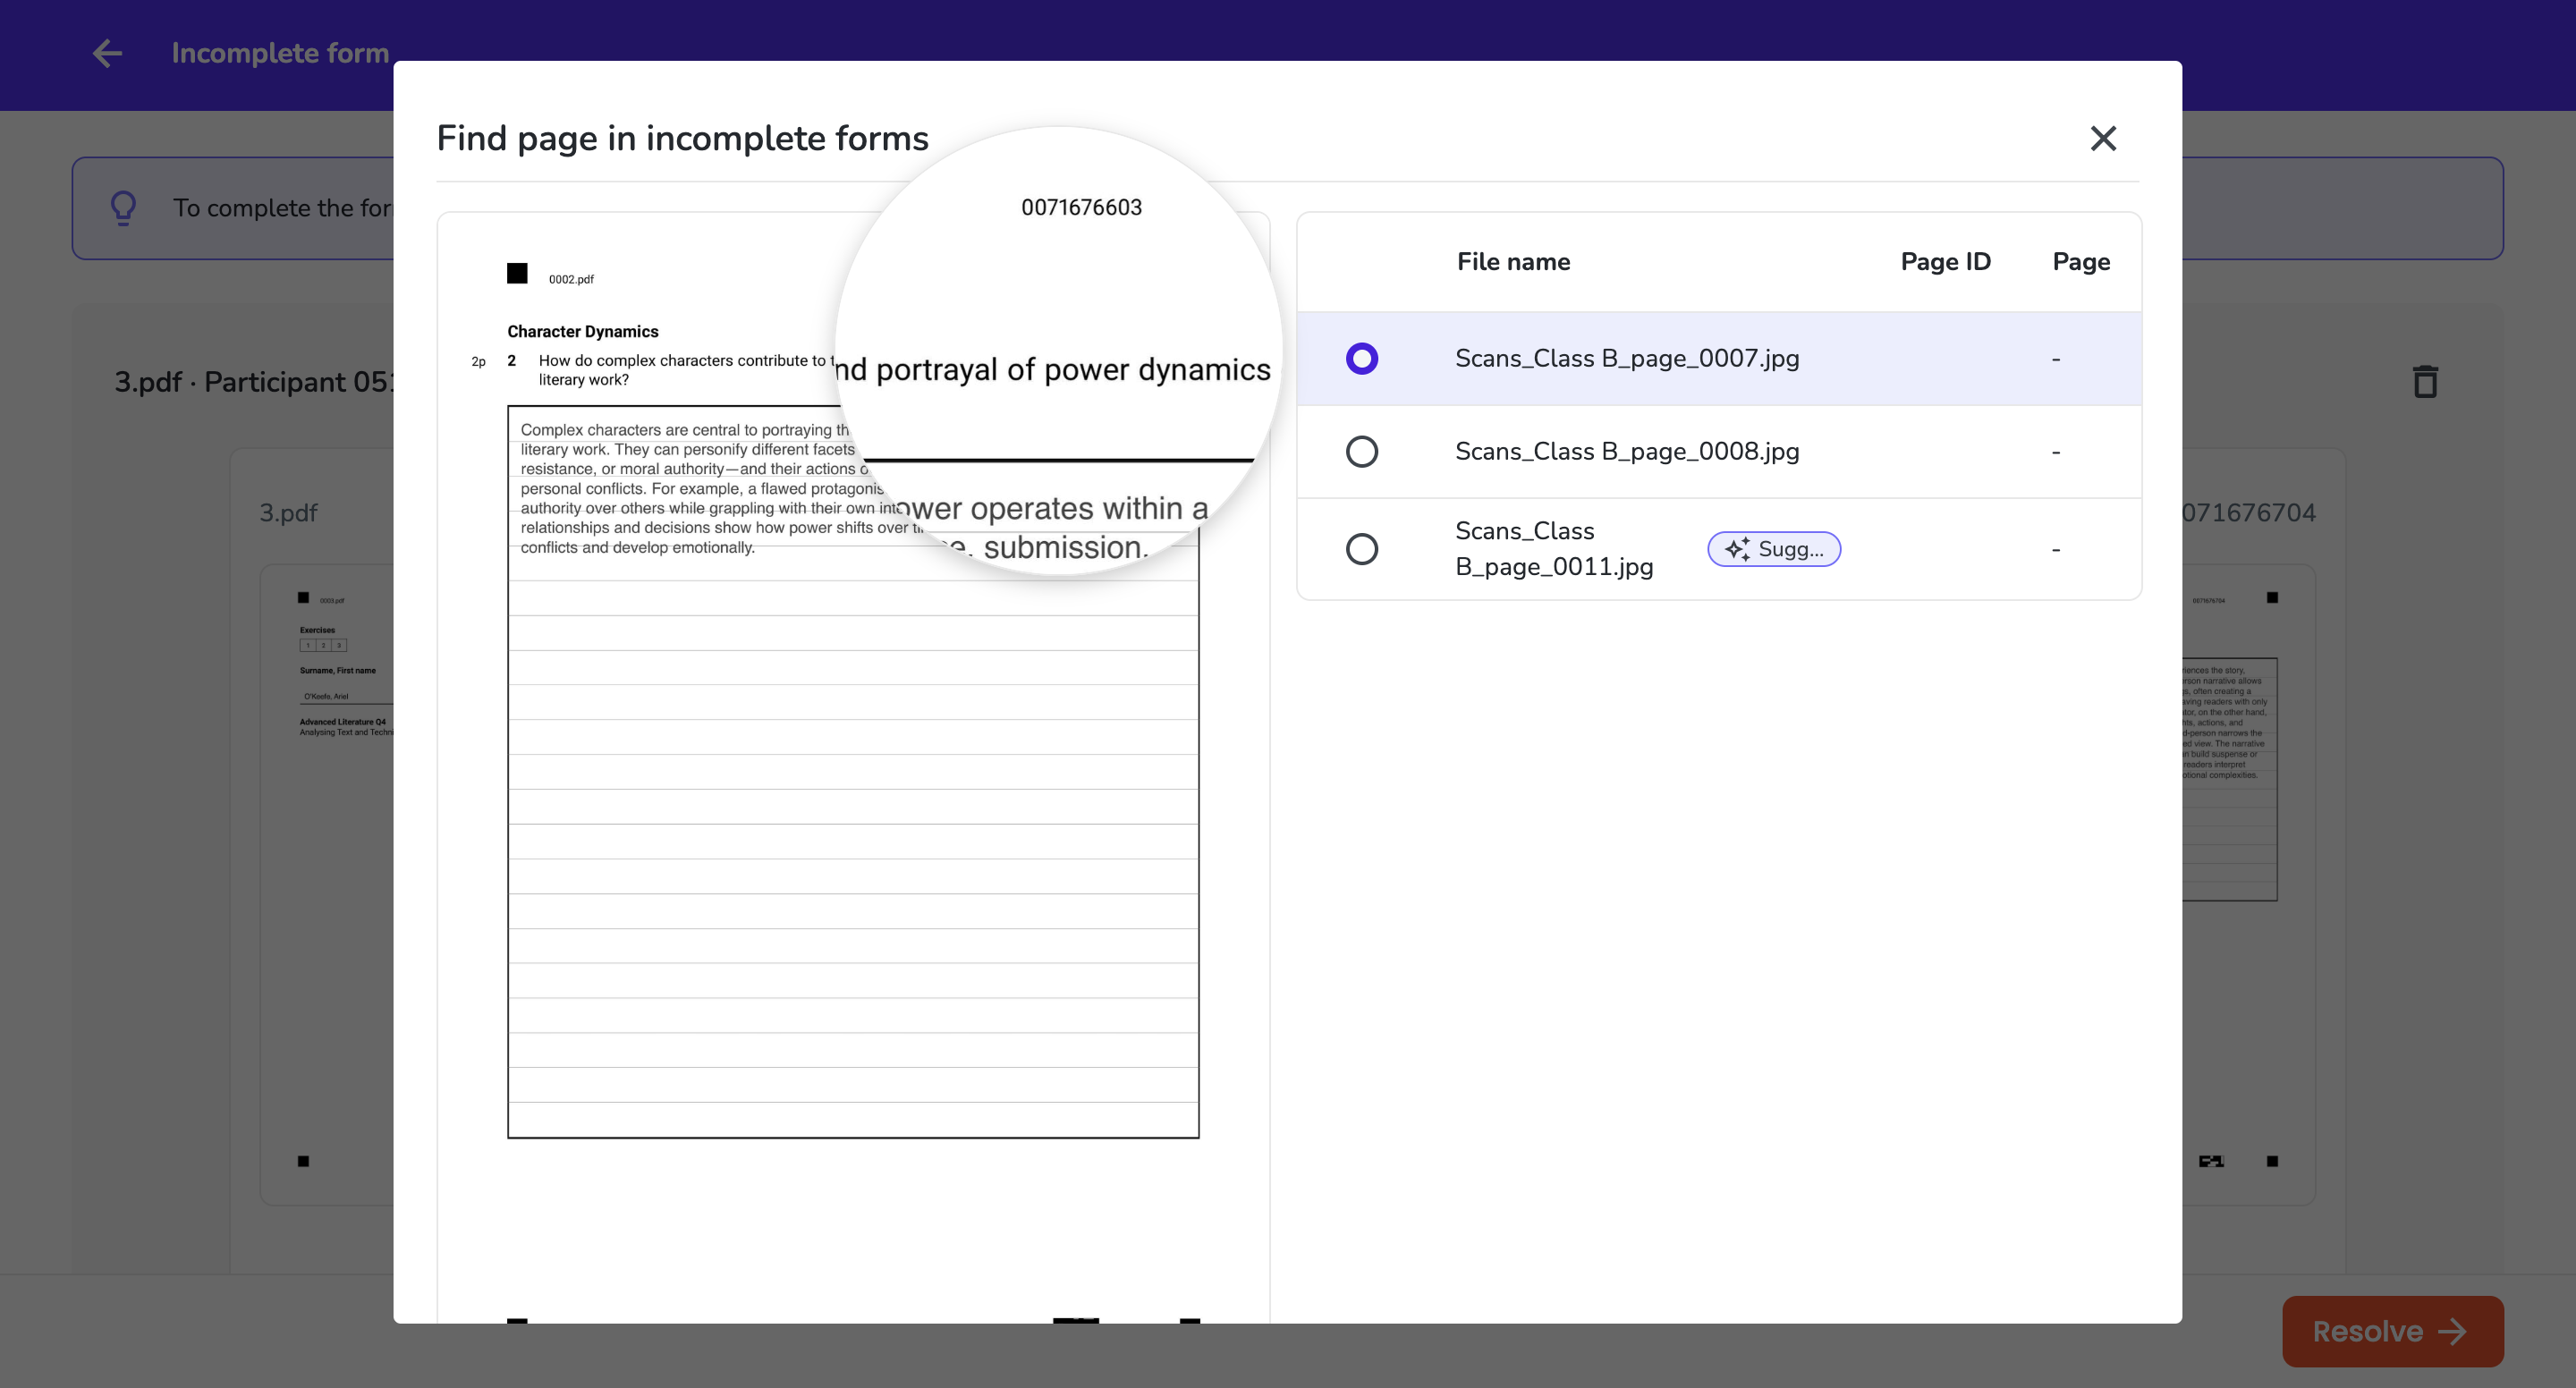This screenshot has width=2576, height=1388.
Task: Click the Character Dynamics heading in preview
Action: point(583,331)
